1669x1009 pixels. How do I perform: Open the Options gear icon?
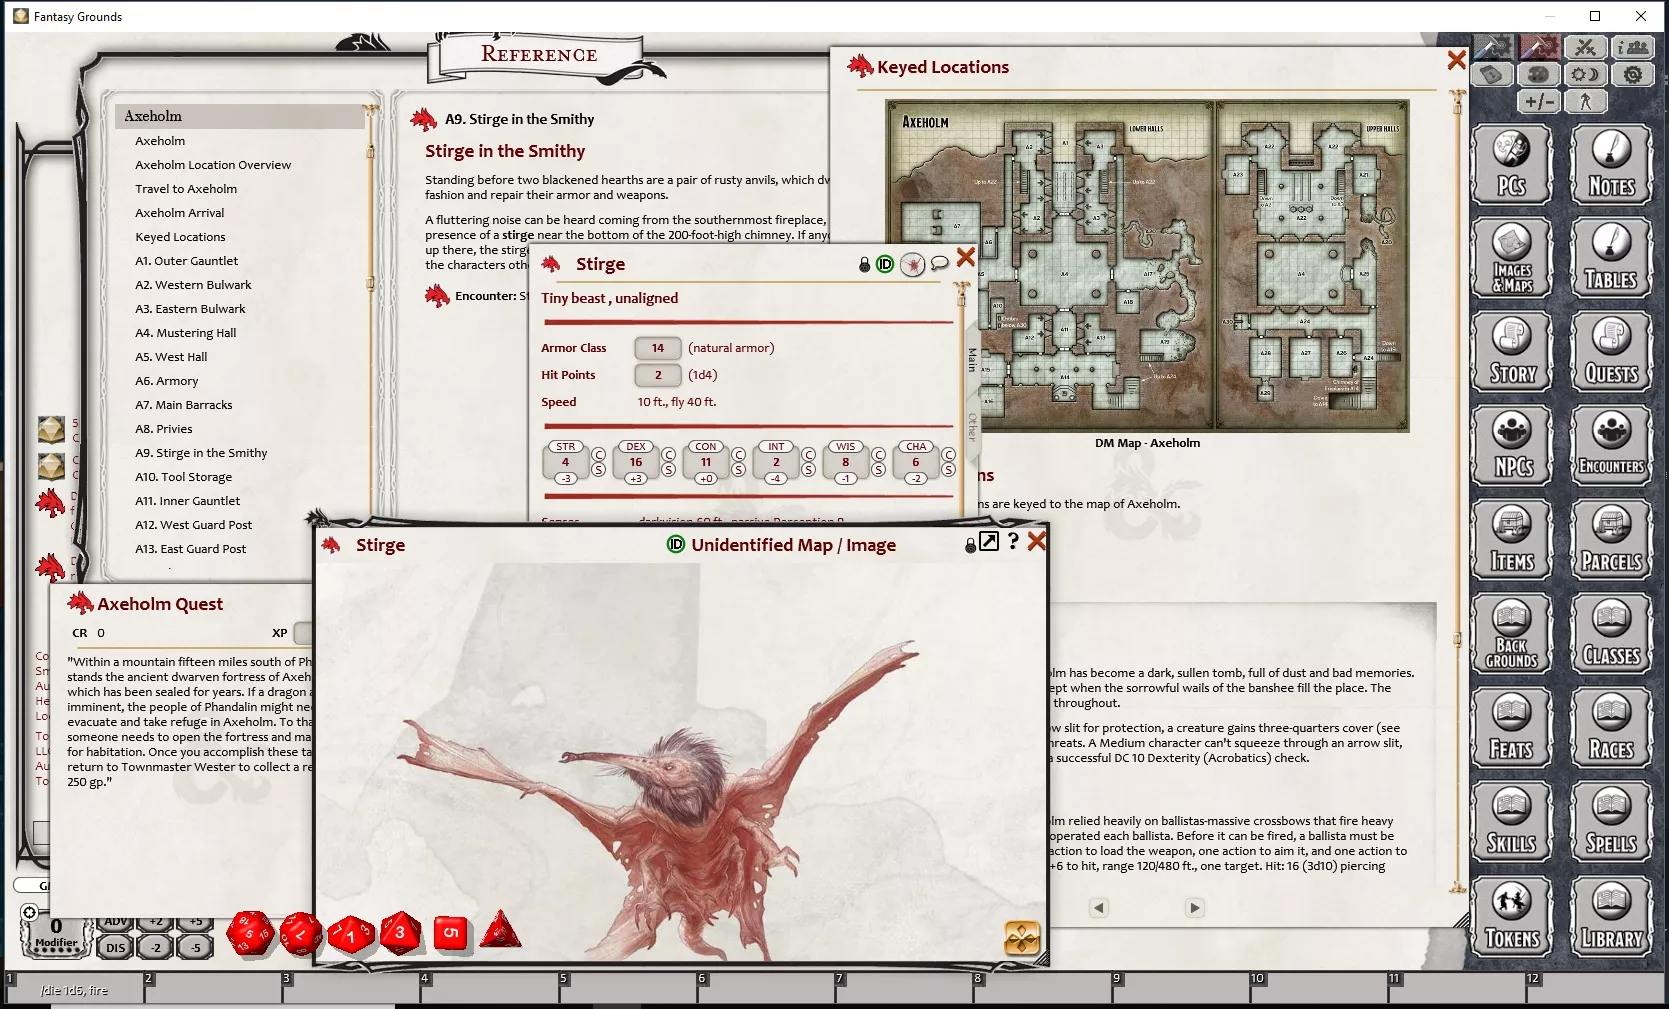1634,74
